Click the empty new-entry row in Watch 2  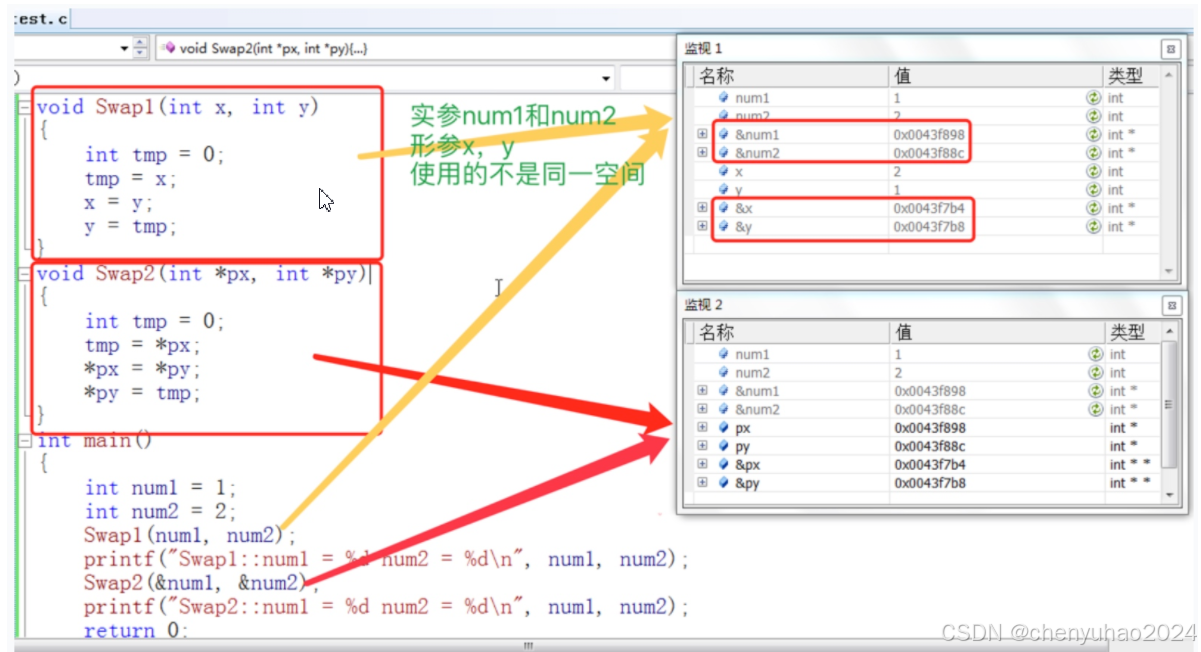[925, 500]
